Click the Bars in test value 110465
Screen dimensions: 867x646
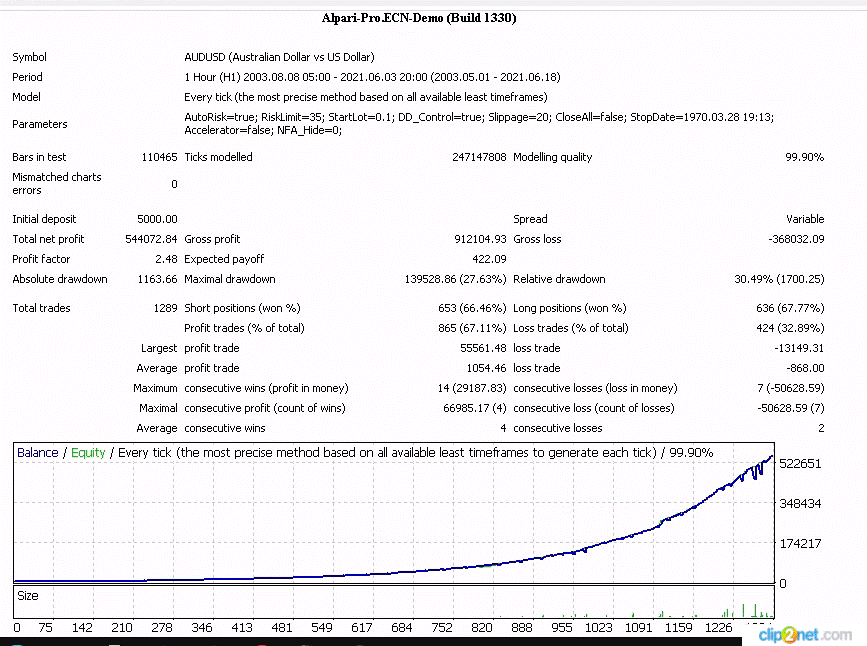159,157
